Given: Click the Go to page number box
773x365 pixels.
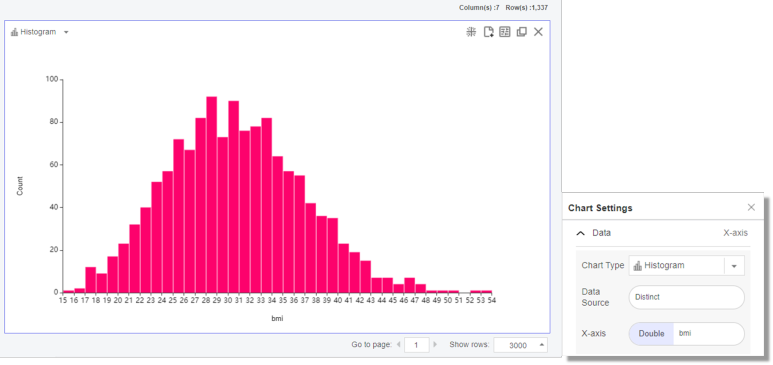Looking at the screenshot, I should (x=417, y=345).
